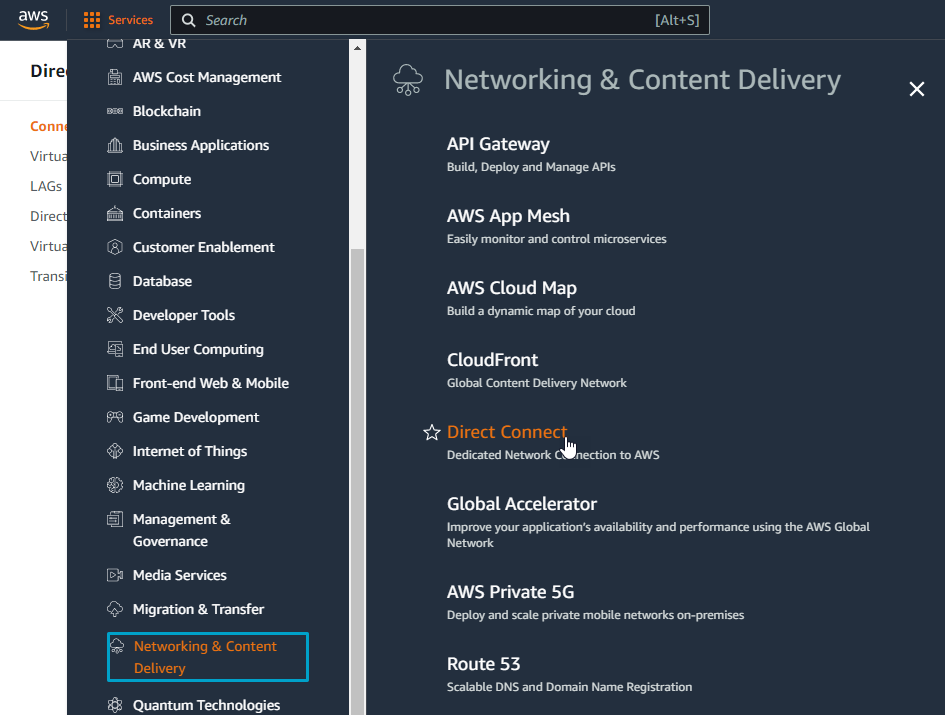Click the Machine Learning icon
This screenshot has height=715, width=945.
(x=115, y=485)
